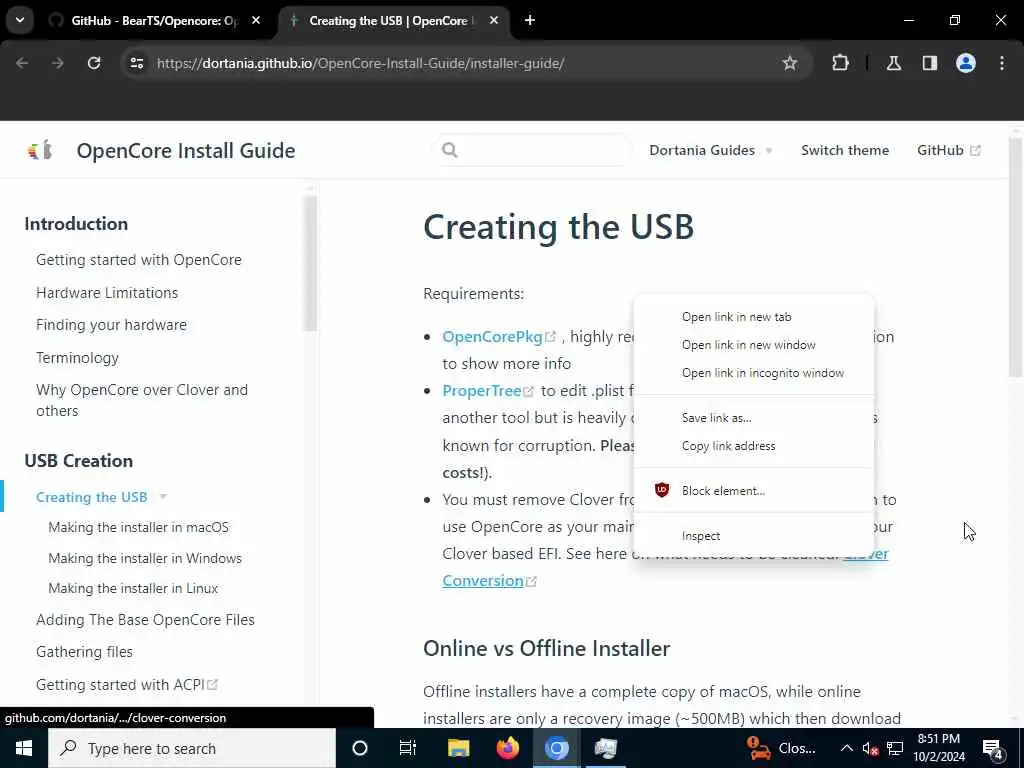The width and height of the screenshot is (1024, 768).
Task: Open the Chrome three-dot menu
Action: [1002, 63]
